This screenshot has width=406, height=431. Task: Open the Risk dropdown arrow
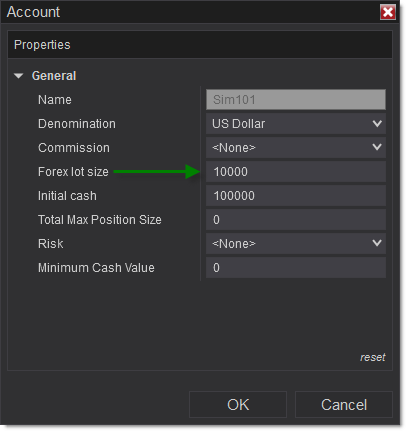[x=377, y=243]
